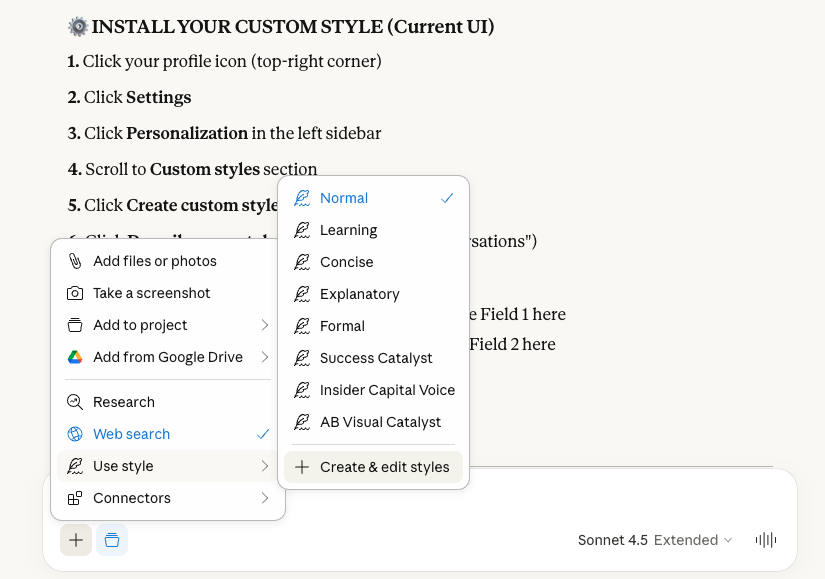Click the camera screenshot icon

75,293
